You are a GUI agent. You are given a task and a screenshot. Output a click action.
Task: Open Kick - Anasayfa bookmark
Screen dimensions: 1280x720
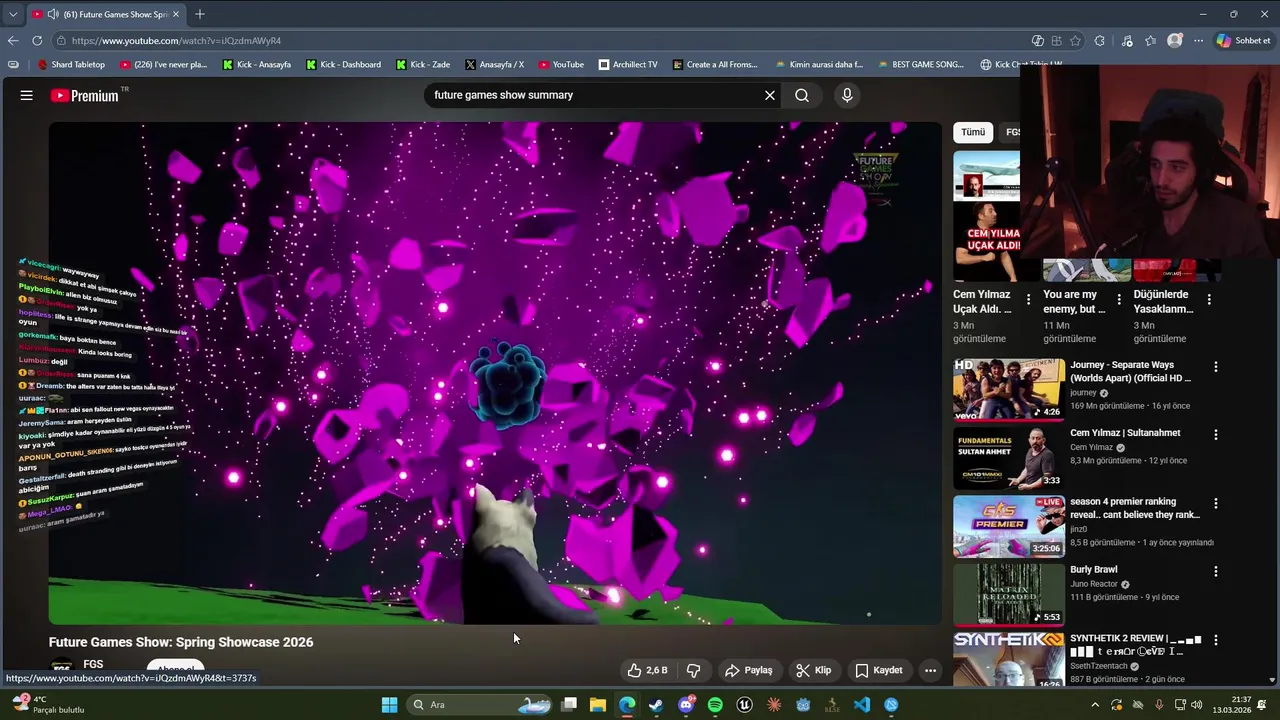tap(257, 64)
